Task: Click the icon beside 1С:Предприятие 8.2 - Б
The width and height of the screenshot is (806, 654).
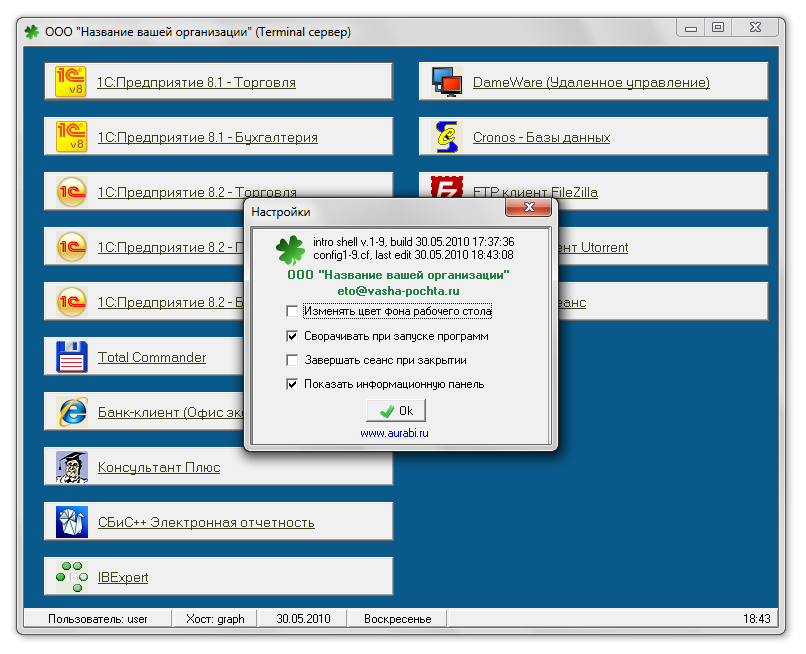Action: [71, 302]
